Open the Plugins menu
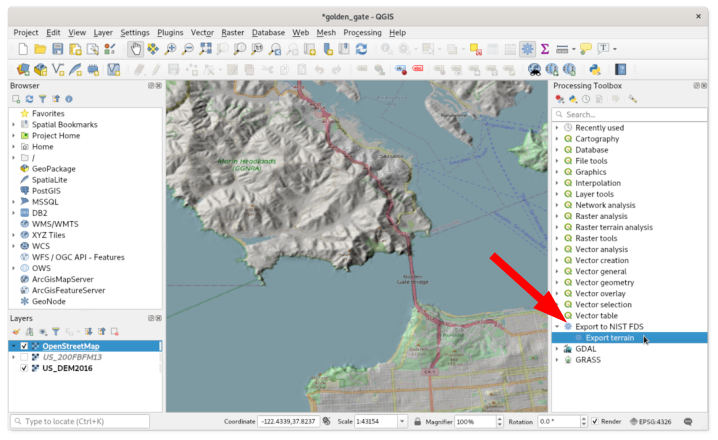This screenshot has width=718, height=440. [x=170, y=33]
